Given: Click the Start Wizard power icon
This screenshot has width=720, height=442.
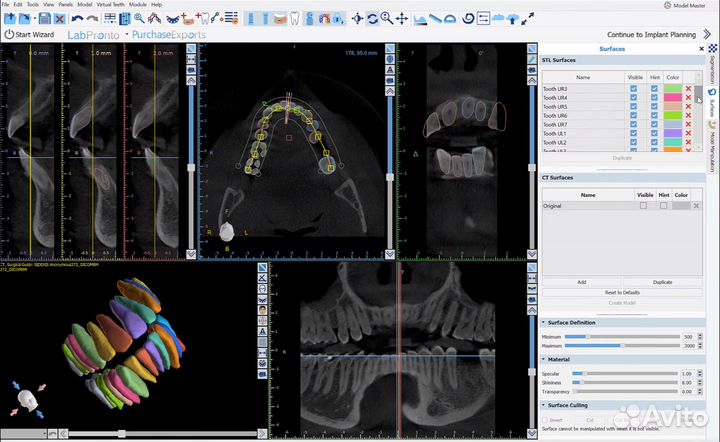Looking at the screenshot, I should [x=9, y=34].
